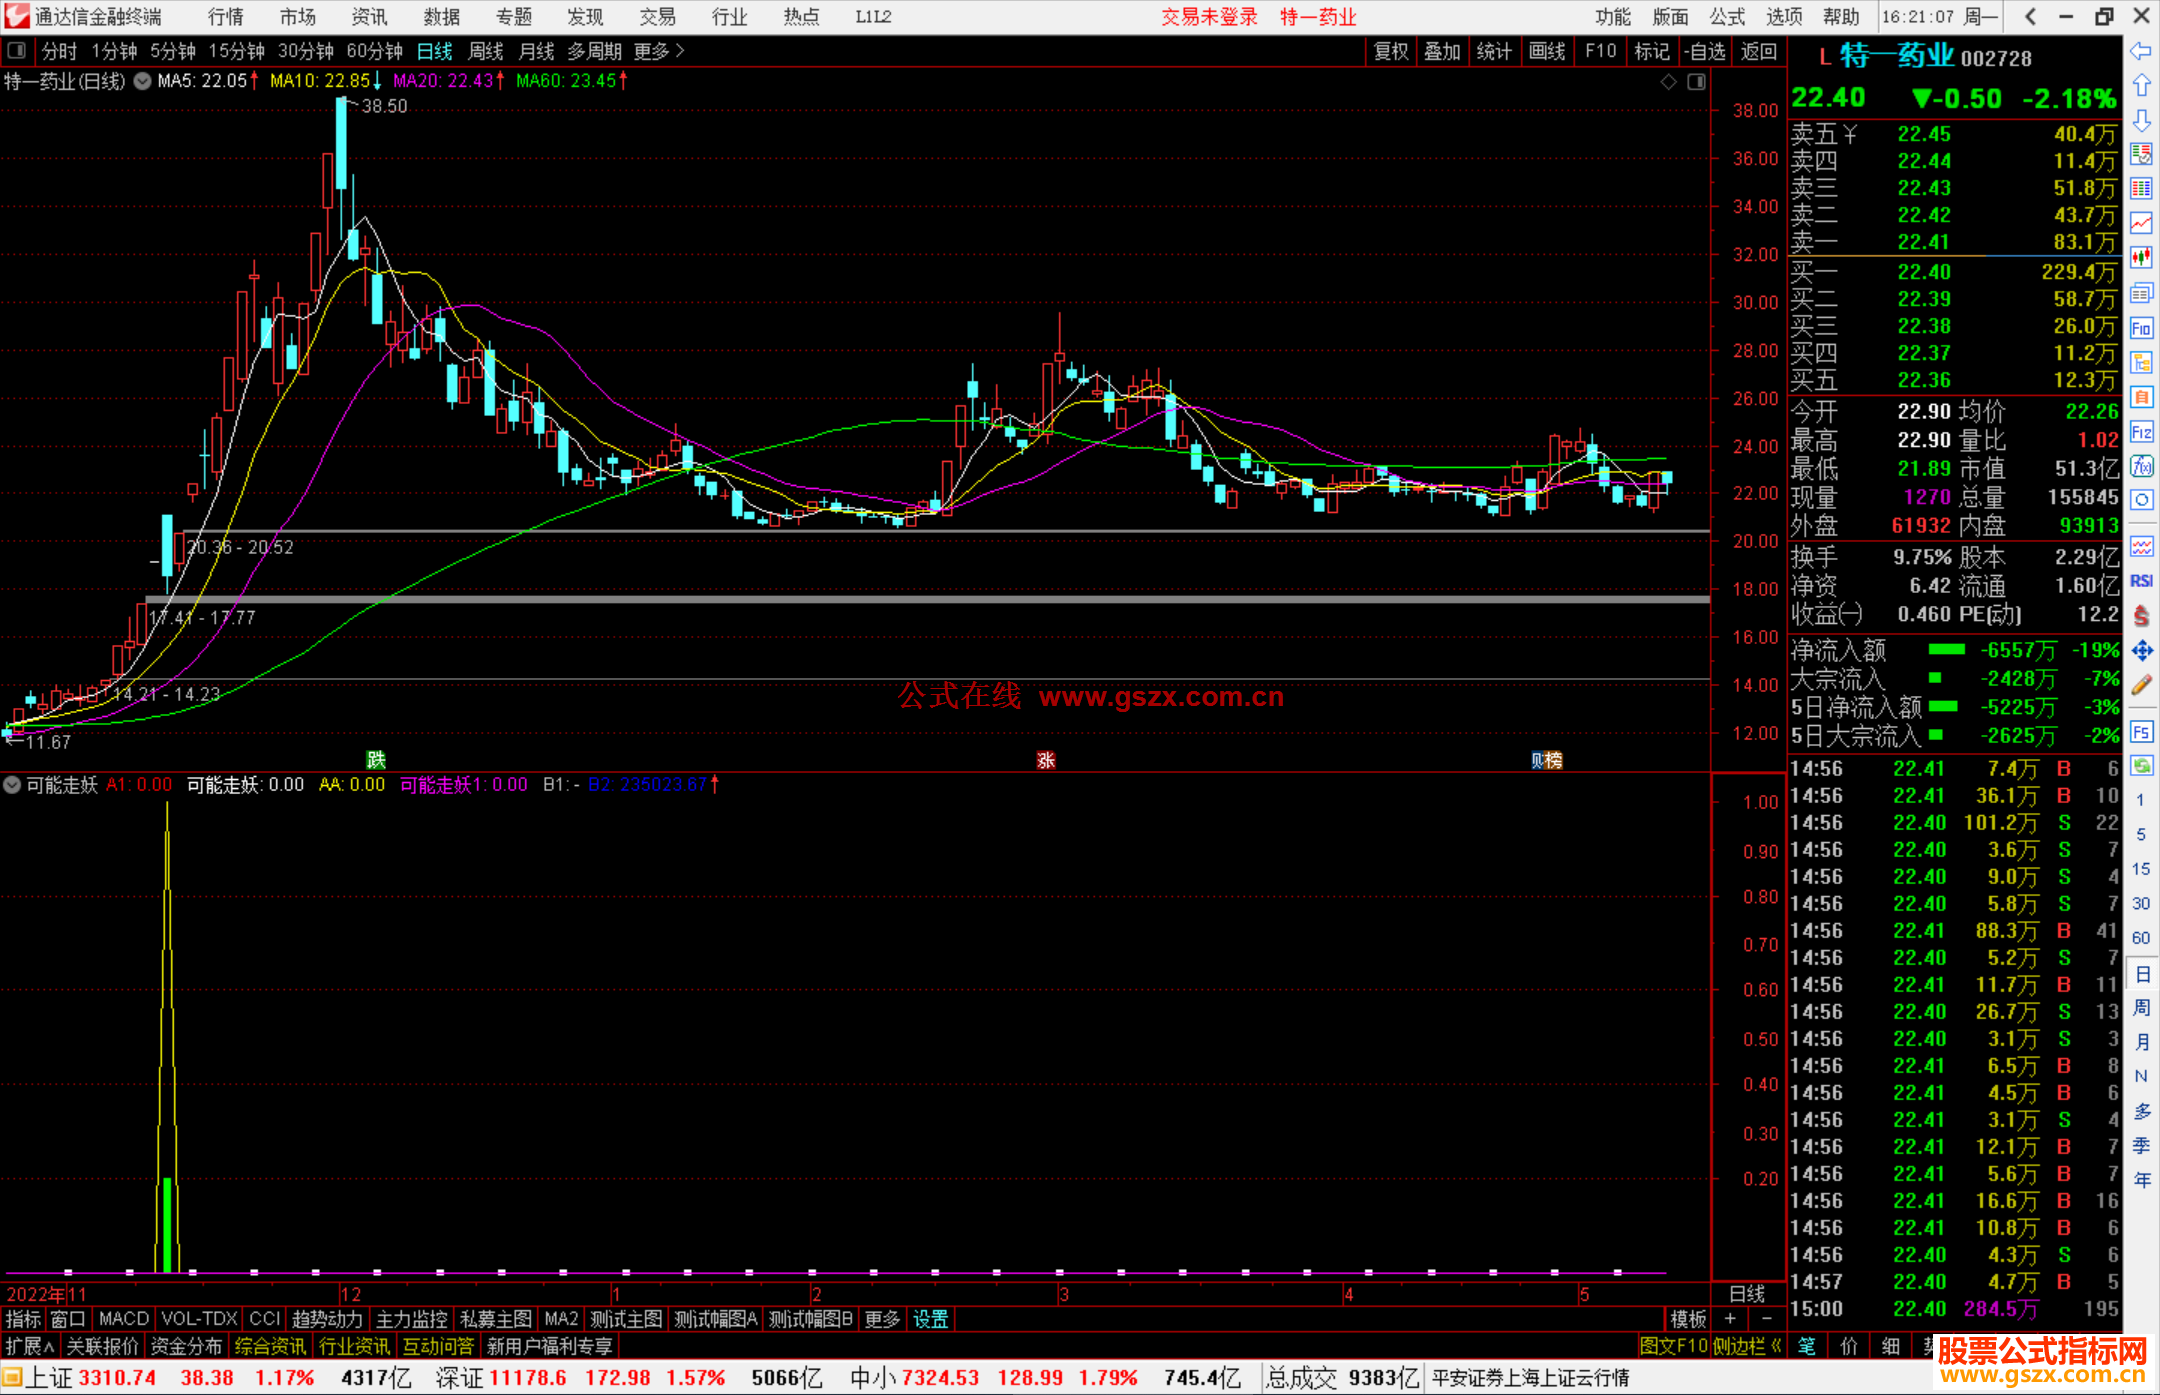Viewport: 2160px width, 1395px height.
Task: Click the 复权 button above the chart
Action: [x=1390, y=51]
